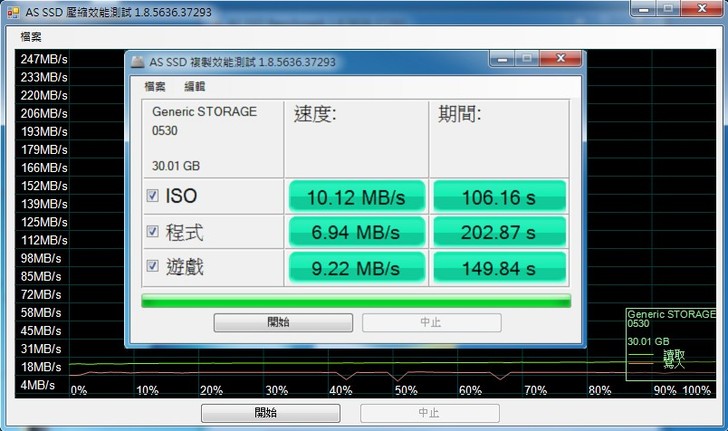The height and width of the screenshot is (431, 728).
Task: Toggle the ISO checkbox
Action: coord(152,196)
